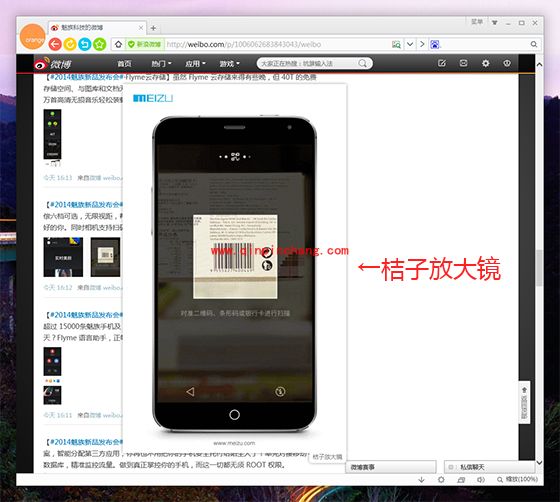Image resolution: width=560 pixels, height=502 pixels.
Task: Expand the 热门 dropdown menu
Action: pos(161,64)
